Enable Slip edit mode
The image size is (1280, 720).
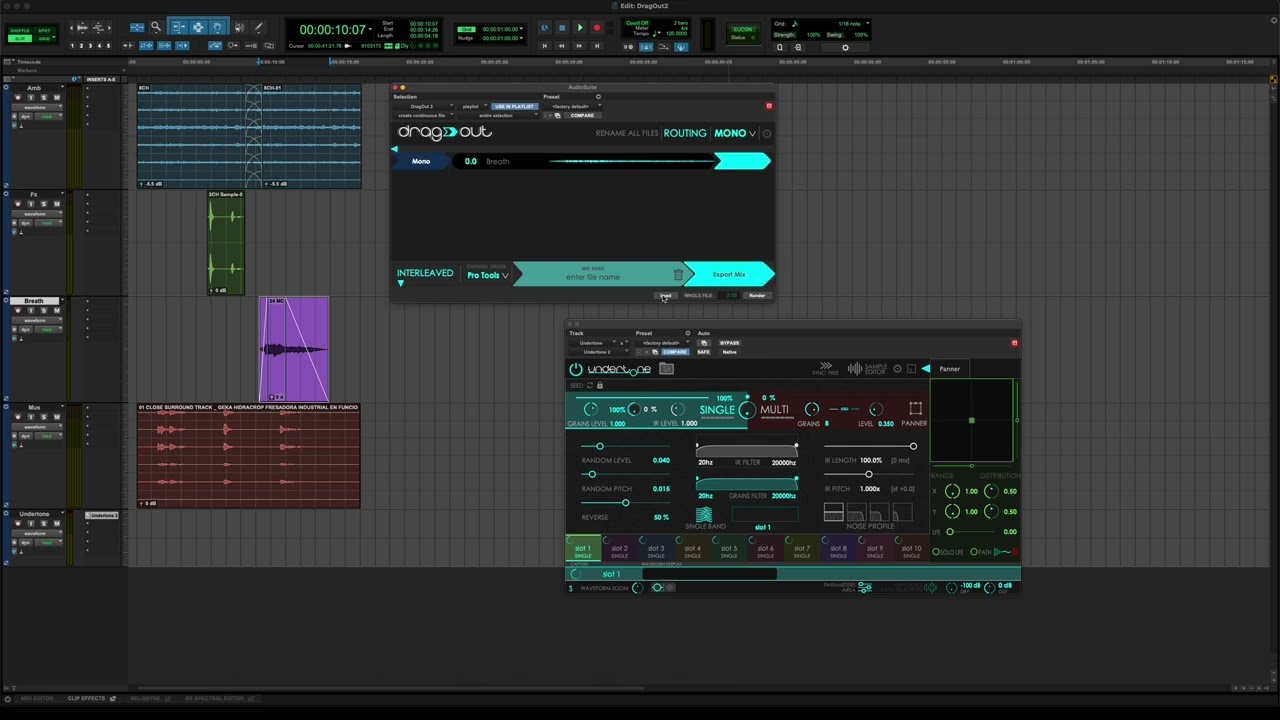coord(19,38)
